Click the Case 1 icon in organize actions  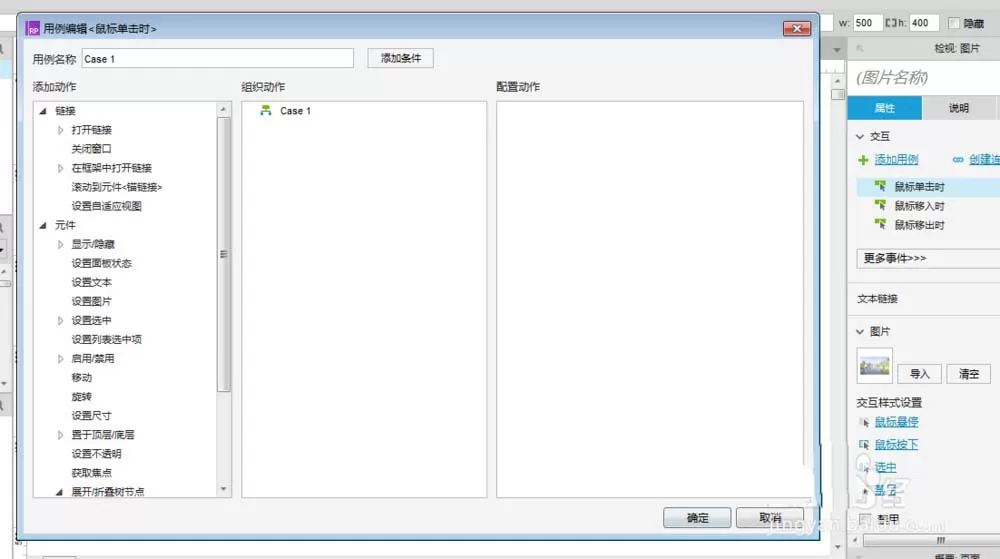(x=265, y=110)
